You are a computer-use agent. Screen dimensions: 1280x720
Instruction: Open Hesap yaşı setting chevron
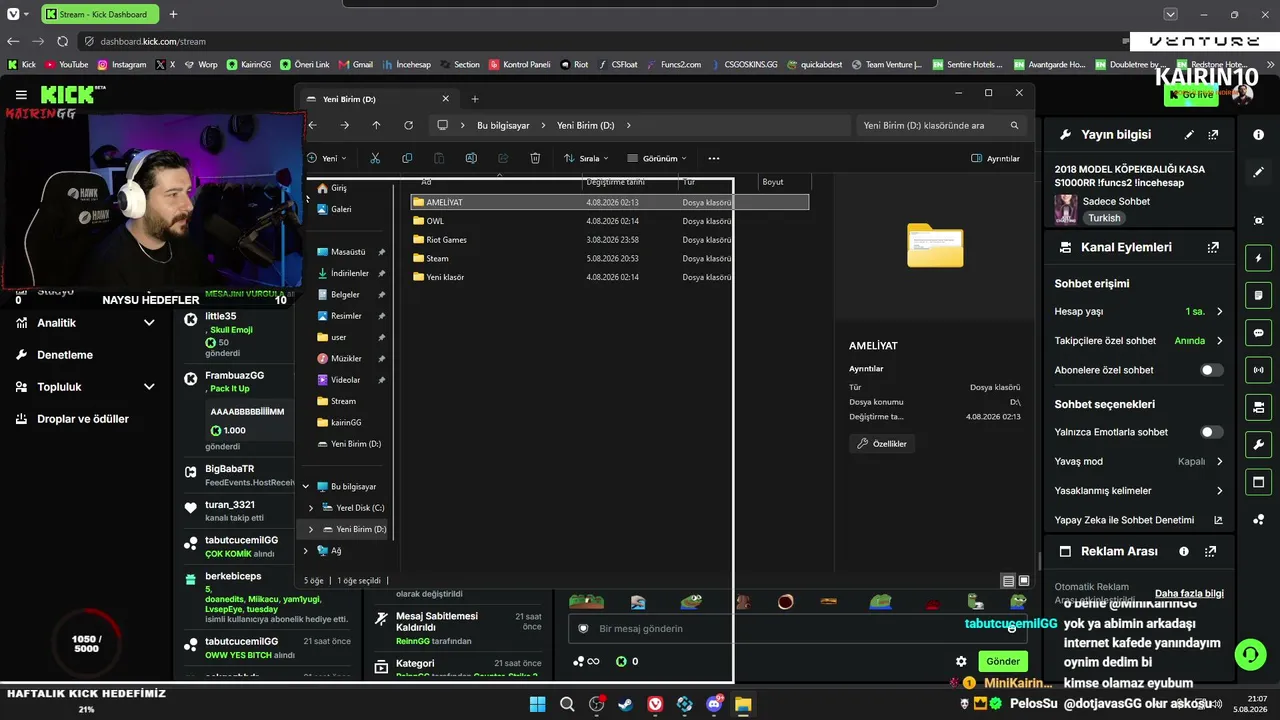point(1219,312)
